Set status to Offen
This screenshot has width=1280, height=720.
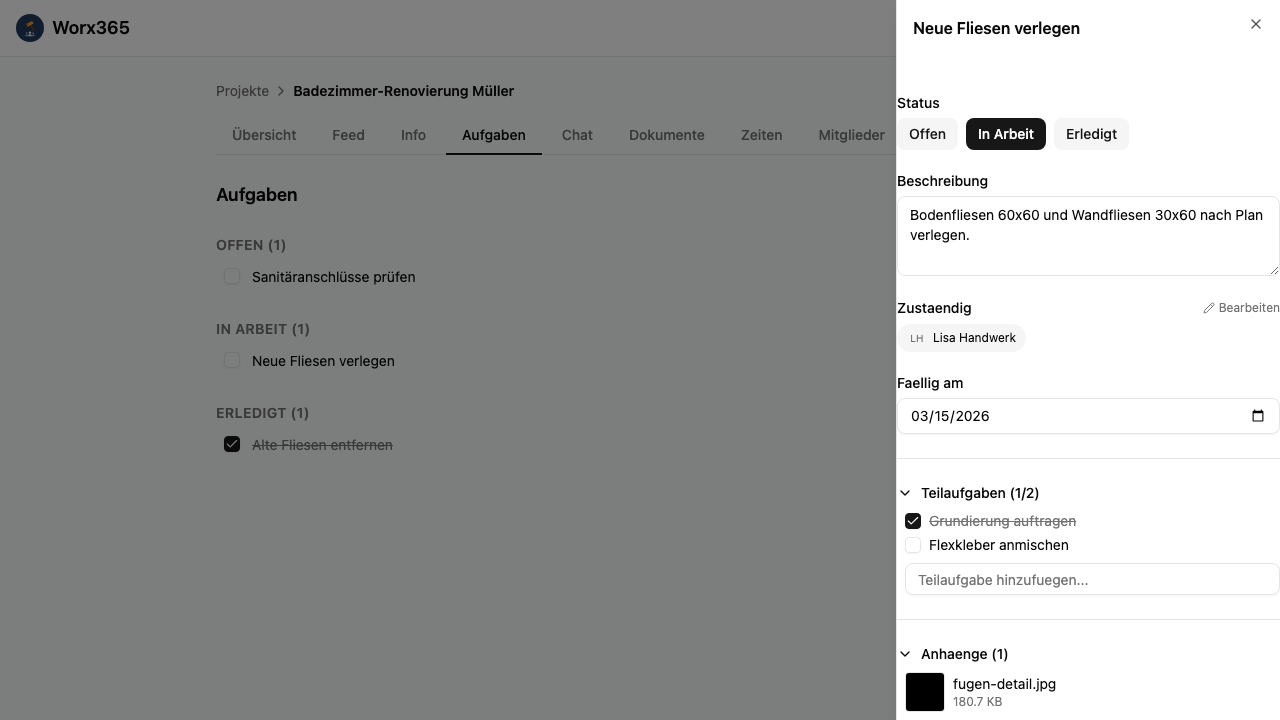click(x=927, y=134)
